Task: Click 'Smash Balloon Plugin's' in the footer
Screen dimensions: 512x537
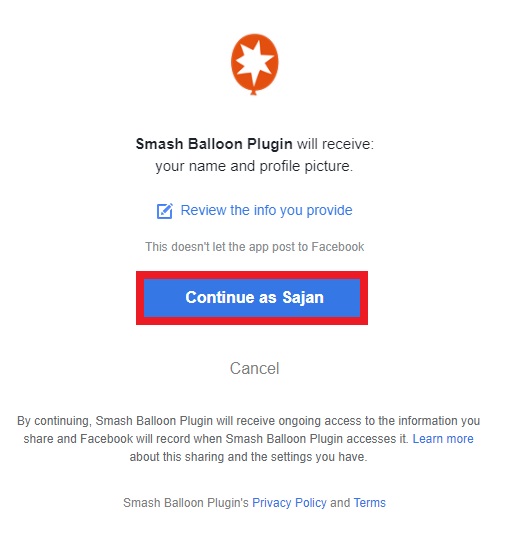Action: point(186,503)
